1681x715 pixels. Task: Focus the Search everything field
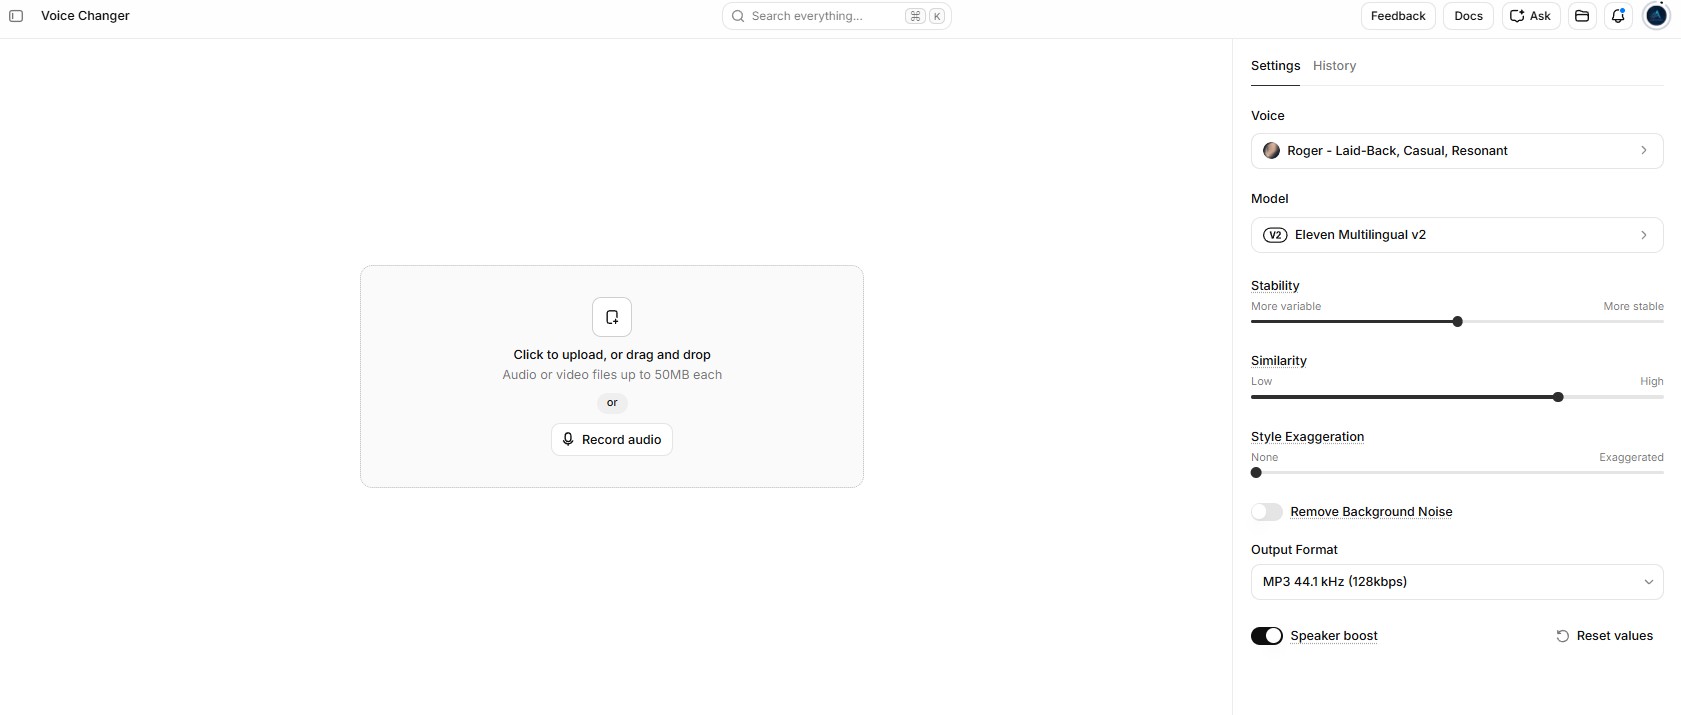[836, 16]
